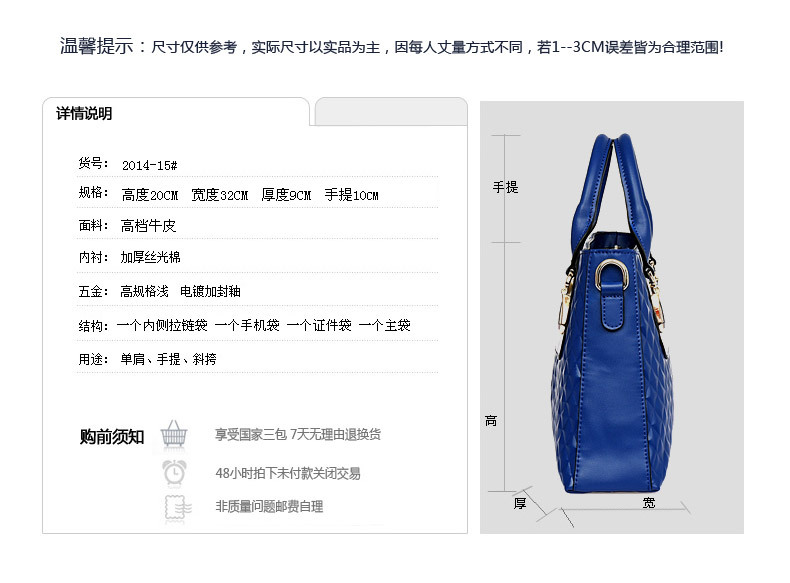Click the blue handbag product image

[612, 313]
